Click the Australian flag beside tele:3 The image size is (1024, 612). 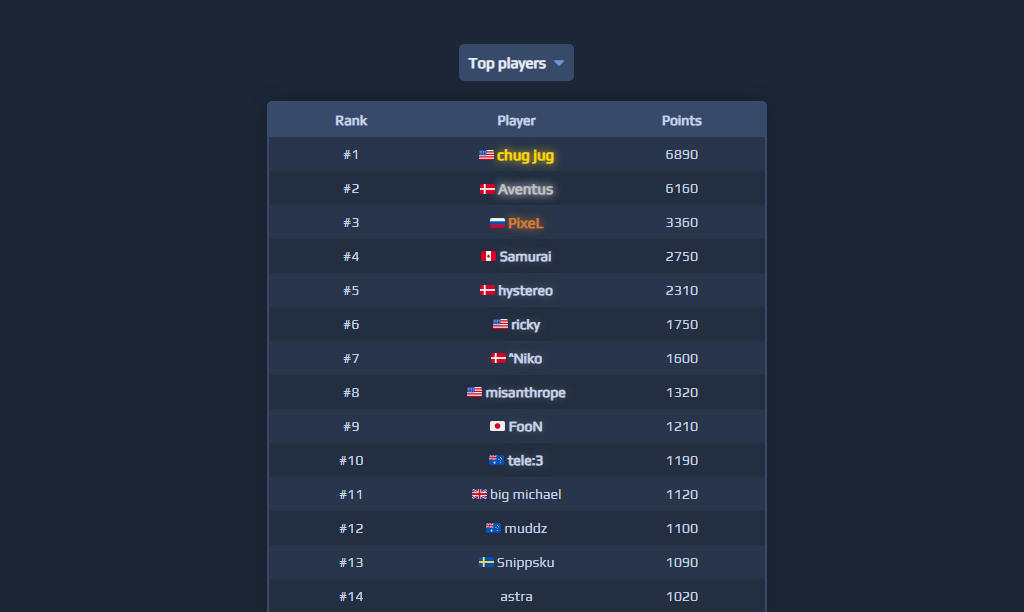496,460
